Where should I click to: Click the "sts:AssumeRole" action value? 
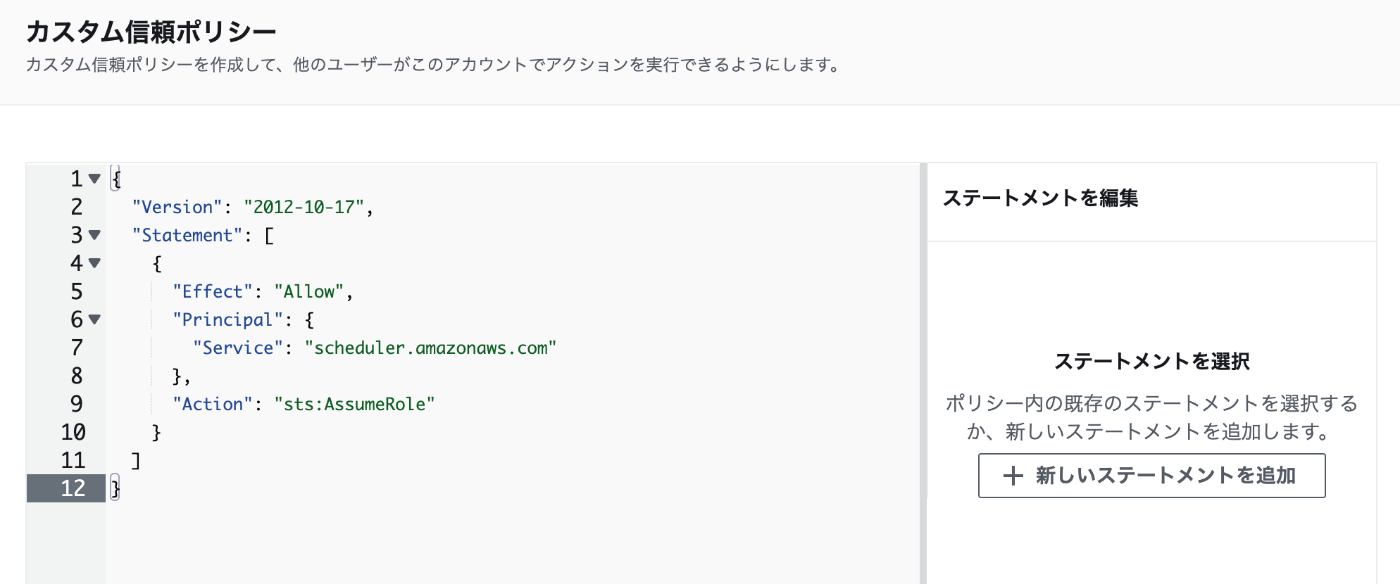pyautogui.click(x=355, y=404)
